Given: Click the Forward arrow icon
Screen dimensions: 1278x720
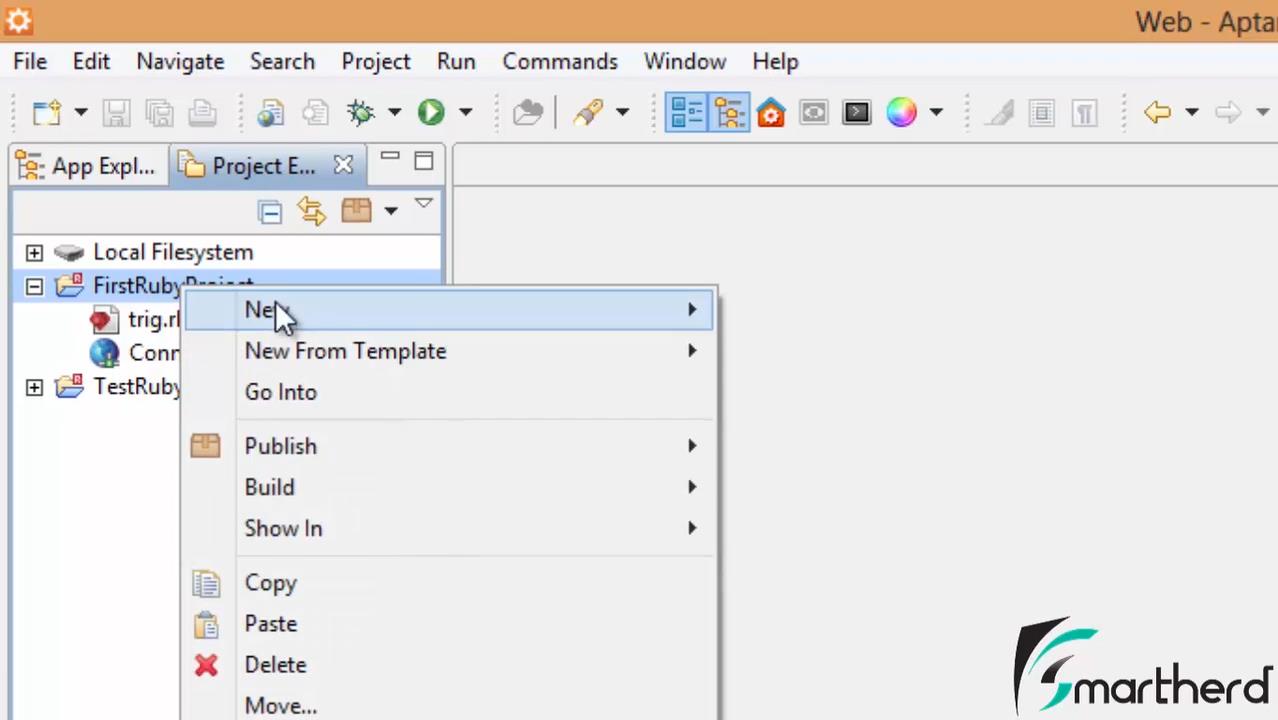Looking at the screenshot, I should 1228,112.
